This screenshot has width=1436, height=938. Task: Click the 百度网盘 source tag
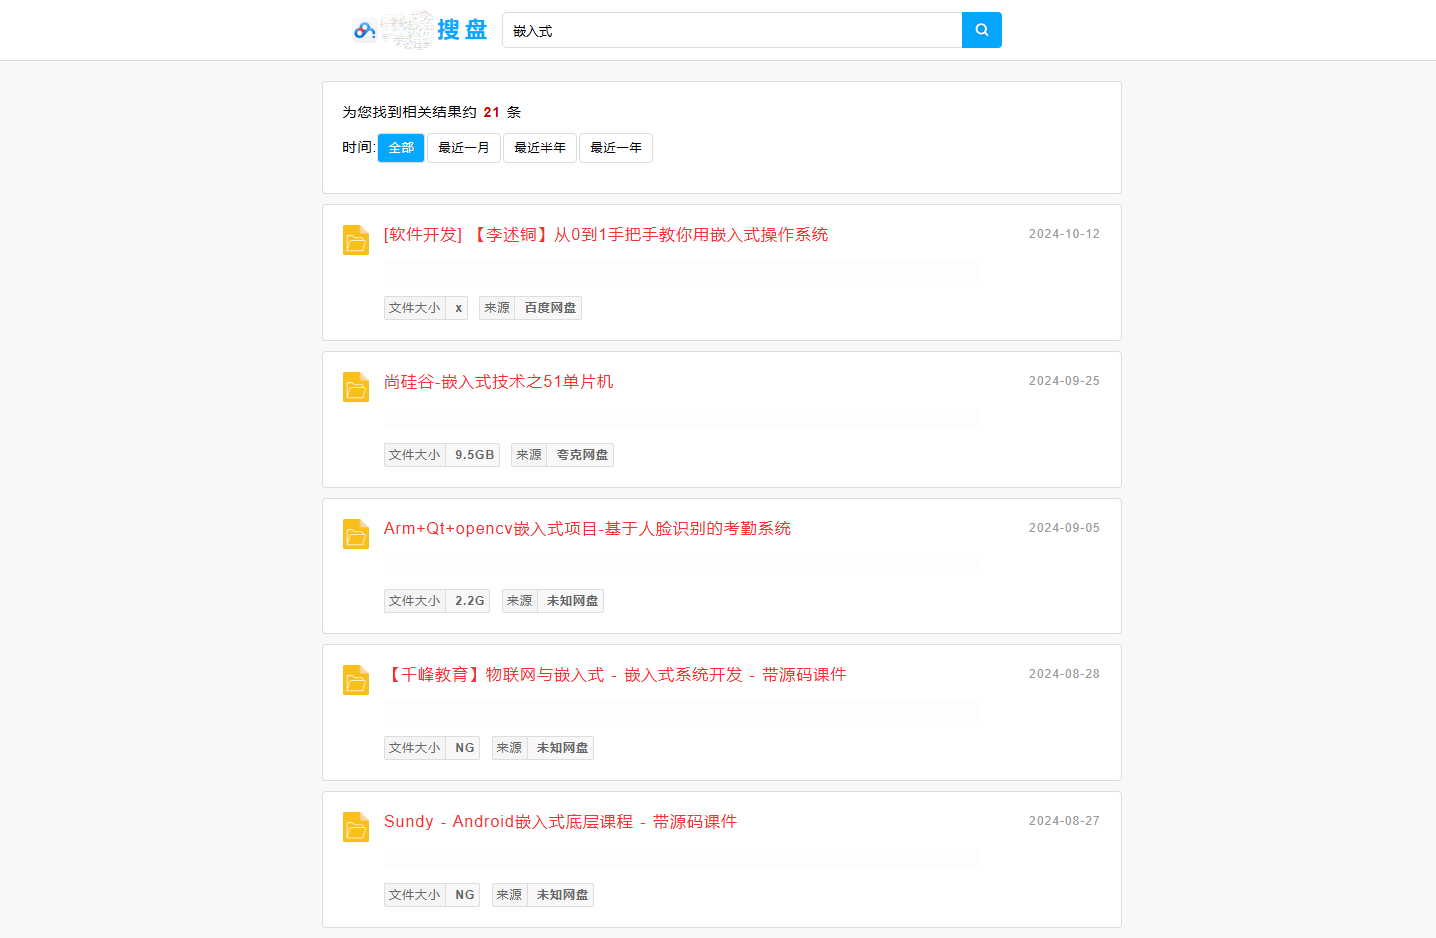[550, 308]
